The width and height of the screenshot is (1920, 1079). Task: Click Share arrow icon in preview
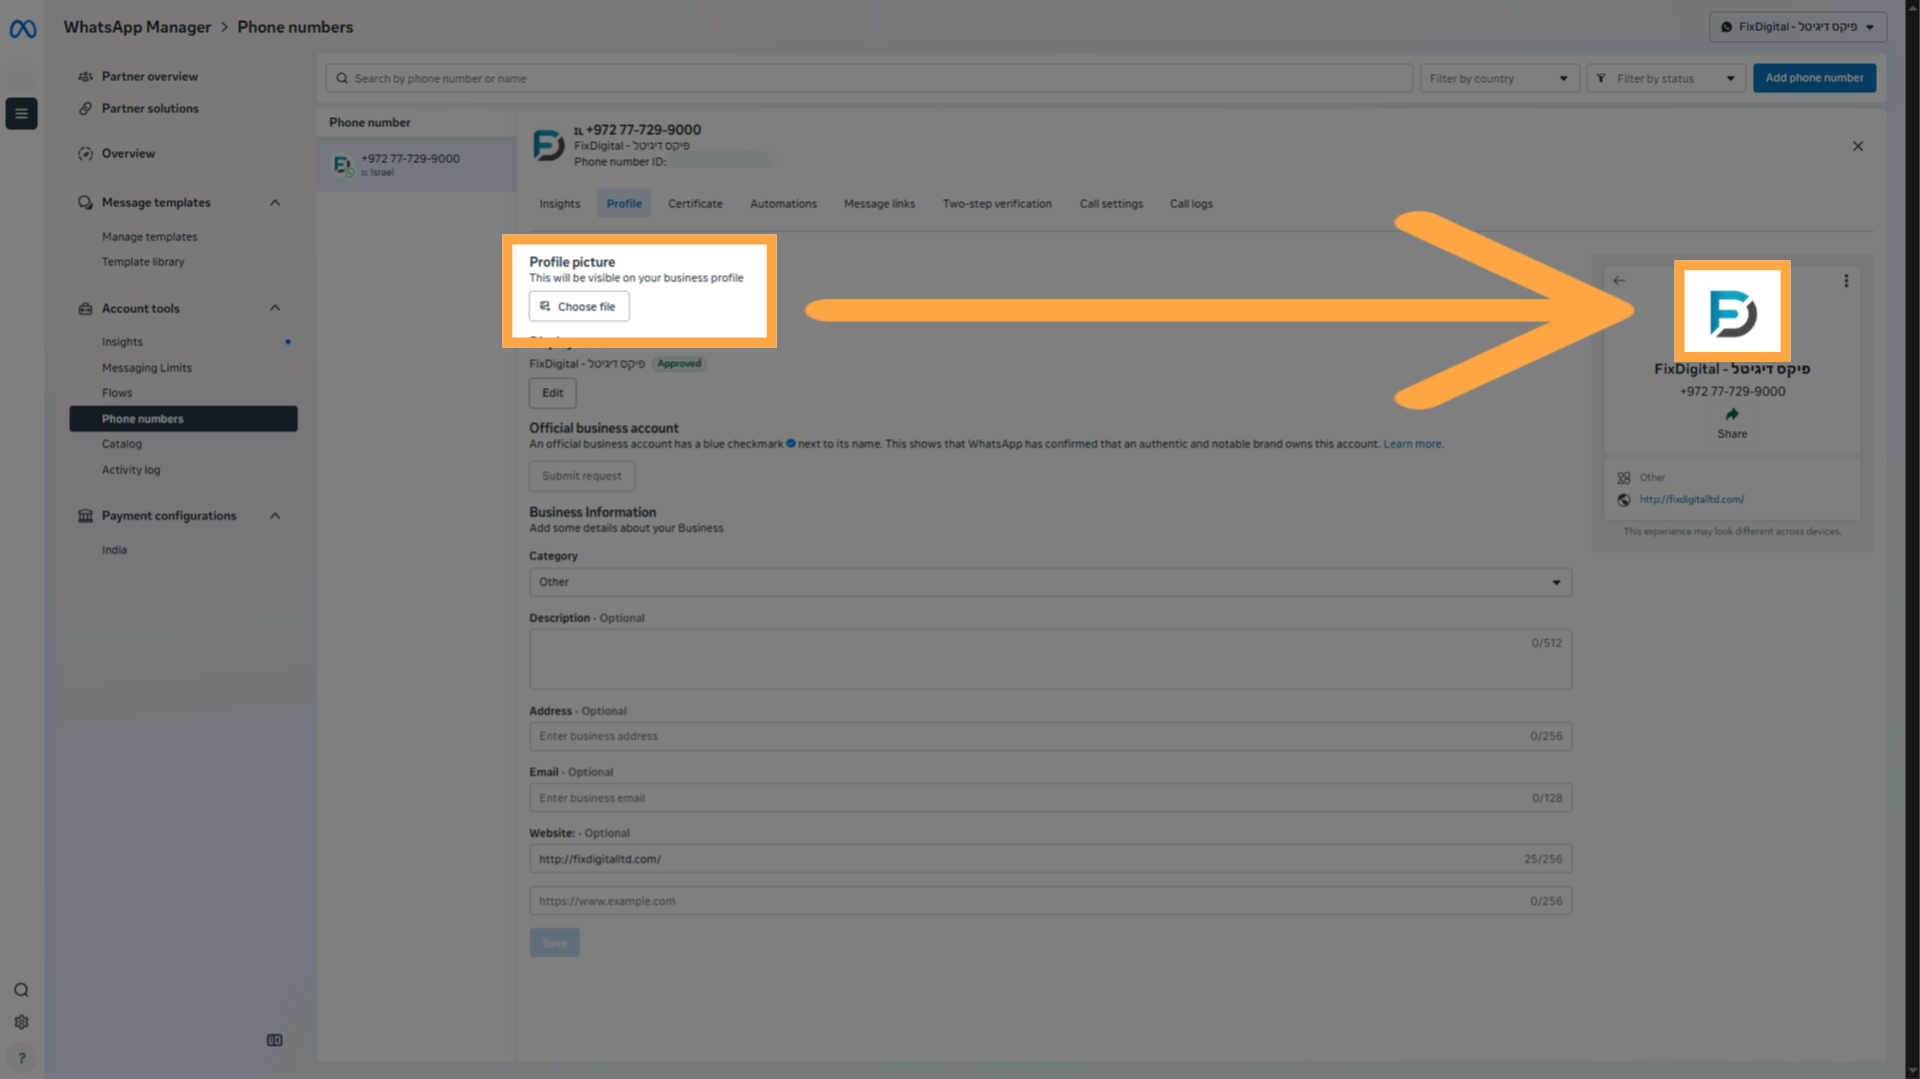pyautogui.click(x=1732, y=414)
